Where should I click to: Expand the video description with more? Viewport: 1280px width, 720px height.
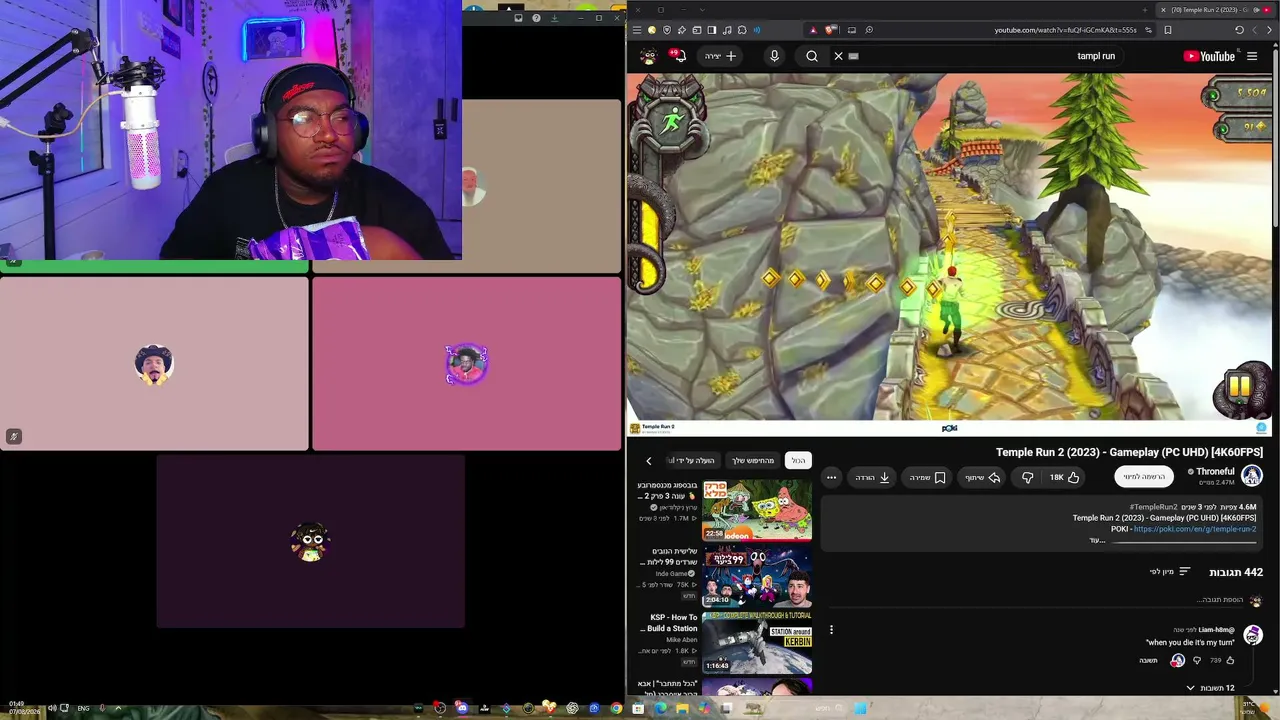coord(1097,540)
